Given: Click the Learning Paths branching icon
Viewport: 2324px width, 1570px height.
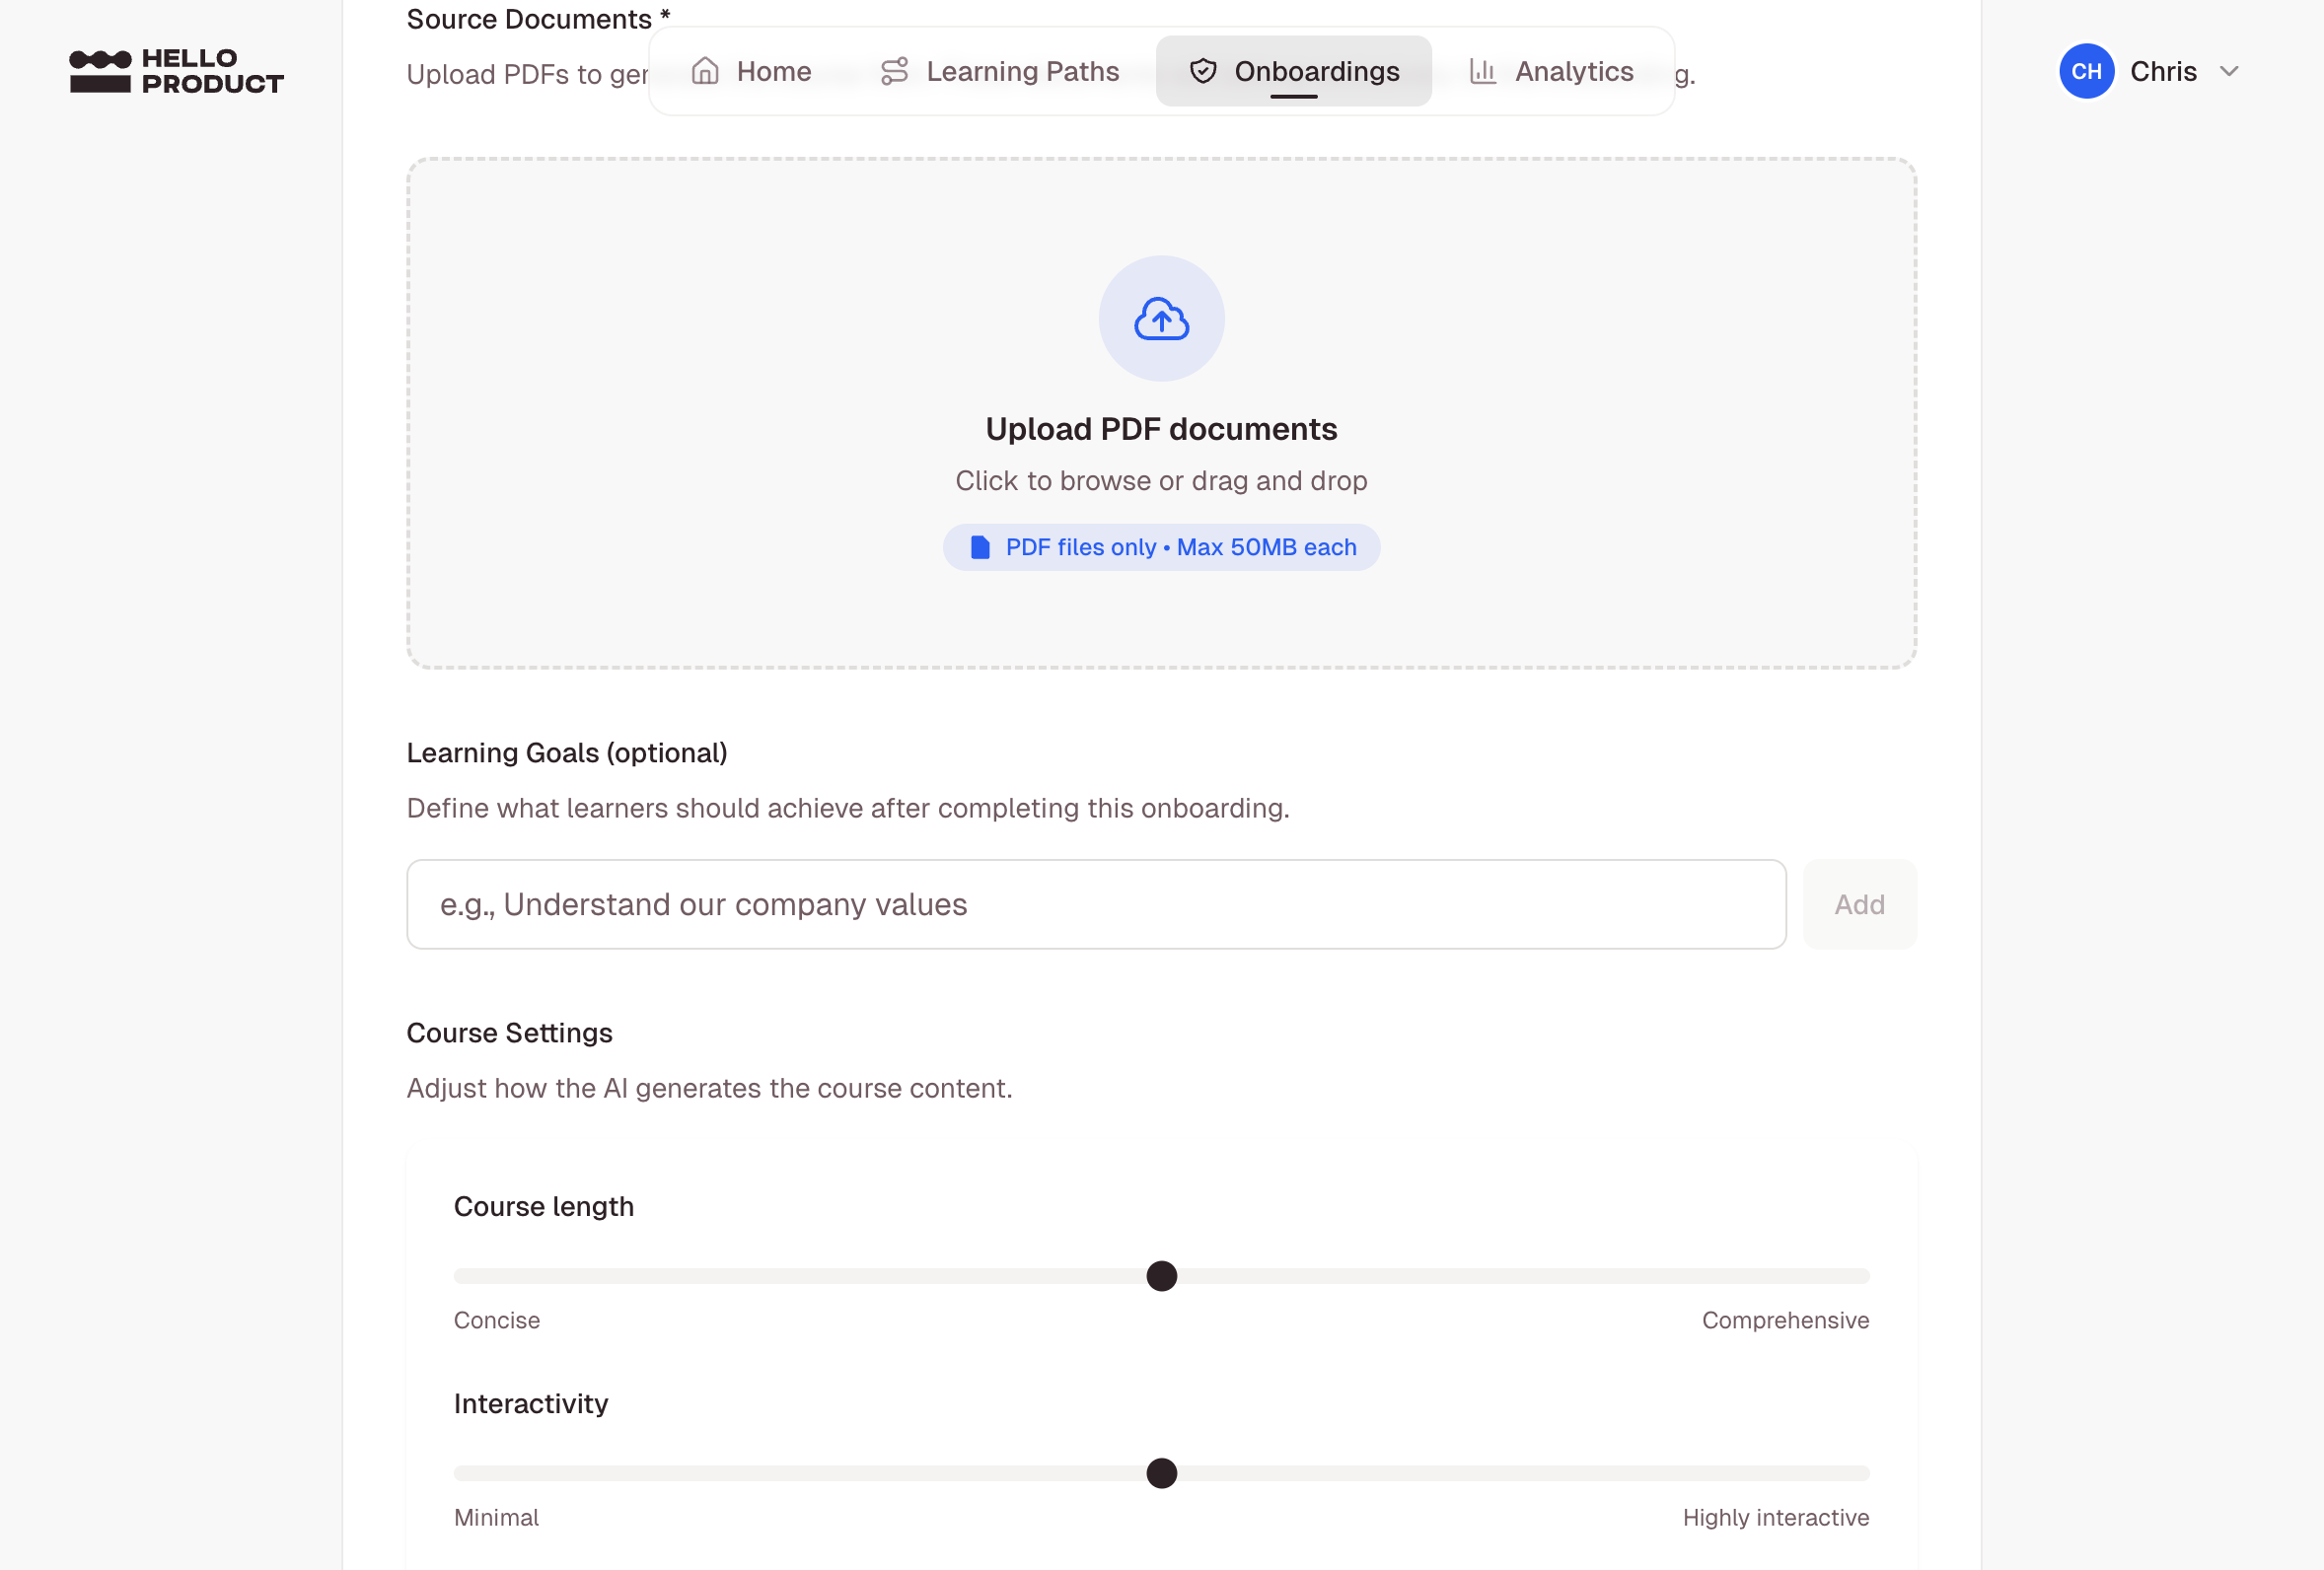Looking at the screenshot, I should point(895,71).
